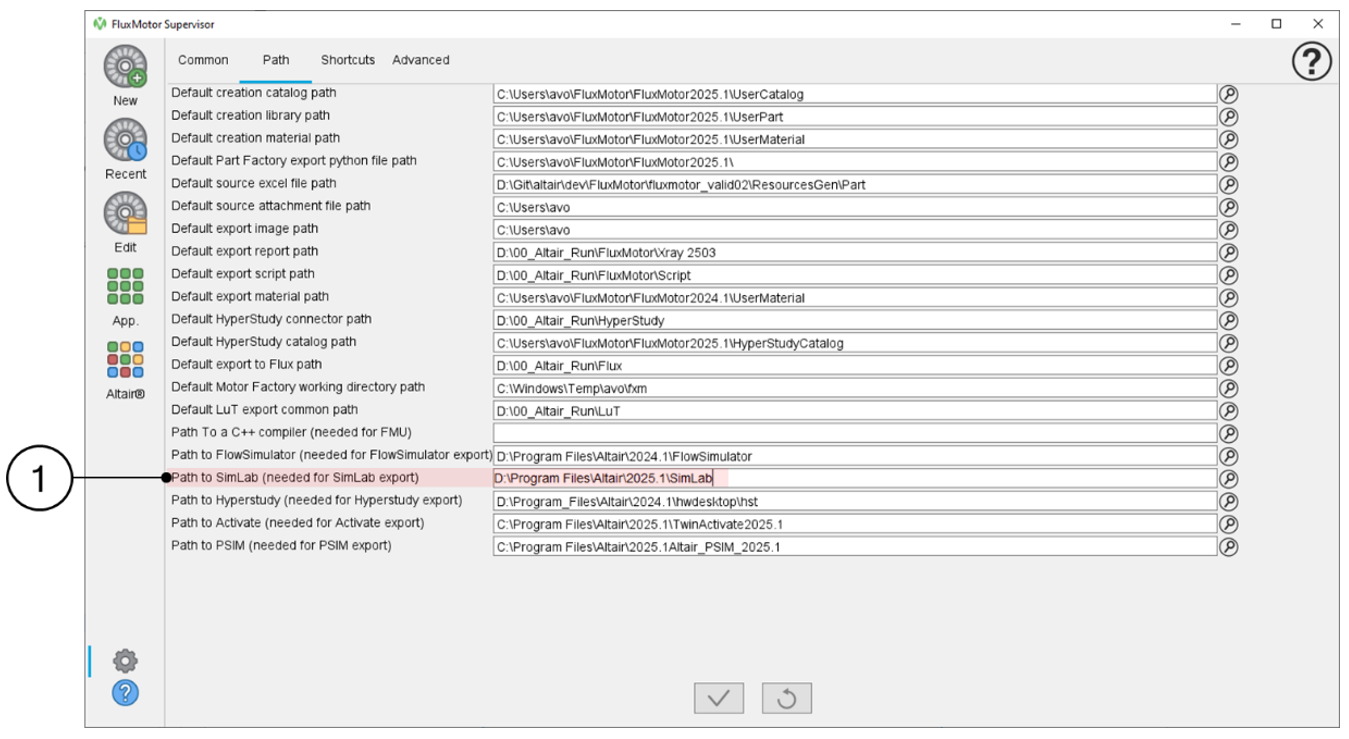Edit the Default export report path field

[855, 253]
